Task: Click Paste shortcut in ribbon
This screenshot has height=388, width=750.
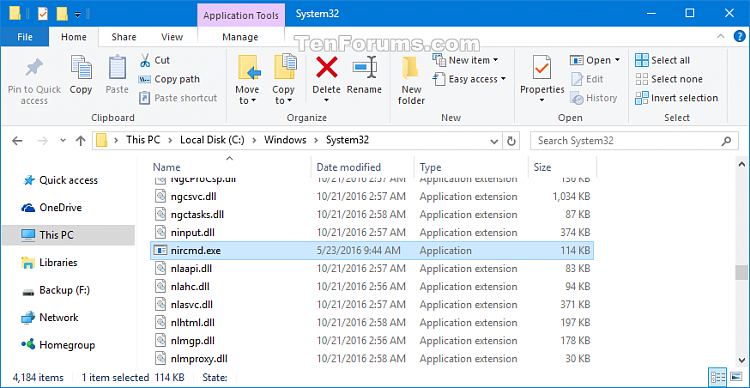Action: pyautogui.click(x=178, y=98)
